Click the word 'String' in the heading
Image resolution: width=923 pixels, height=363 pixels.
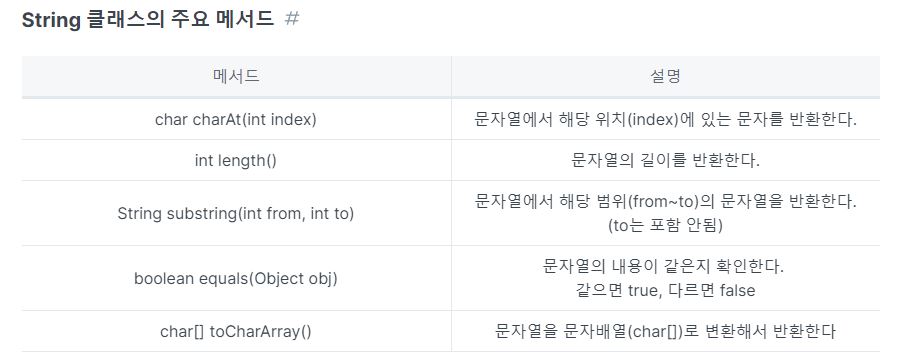coord(51,20)
